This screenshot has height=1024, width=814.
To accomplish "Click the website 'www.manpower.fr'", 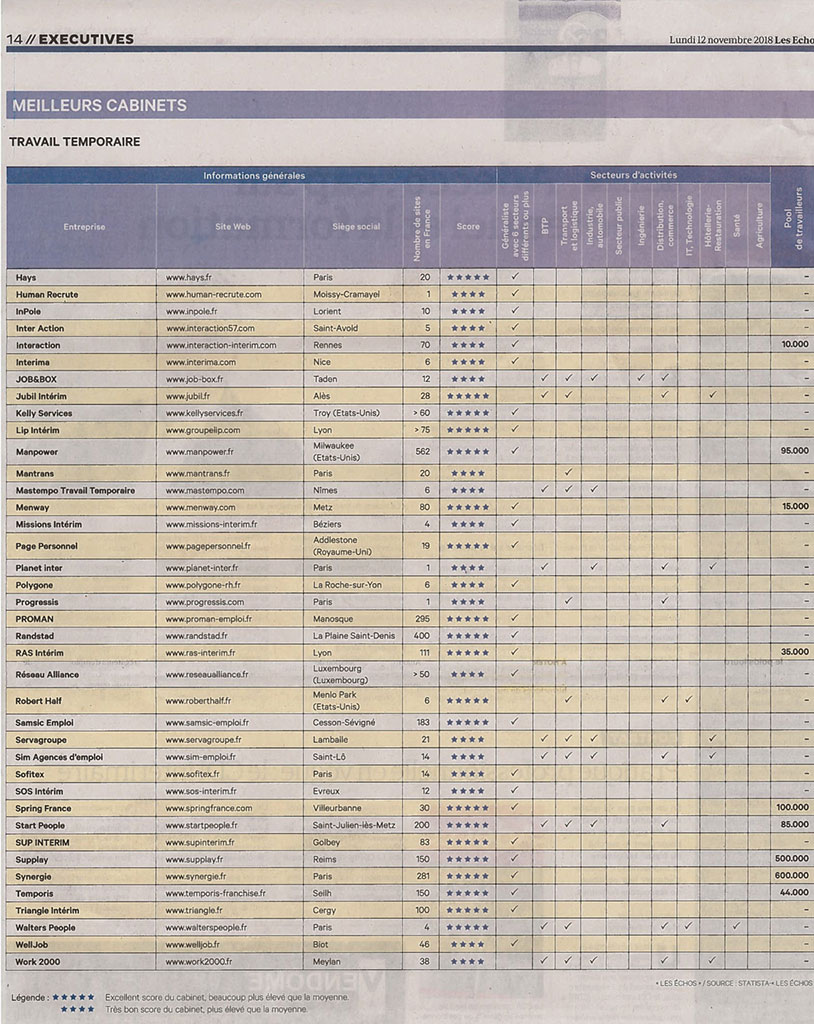I will coord(200,452).
